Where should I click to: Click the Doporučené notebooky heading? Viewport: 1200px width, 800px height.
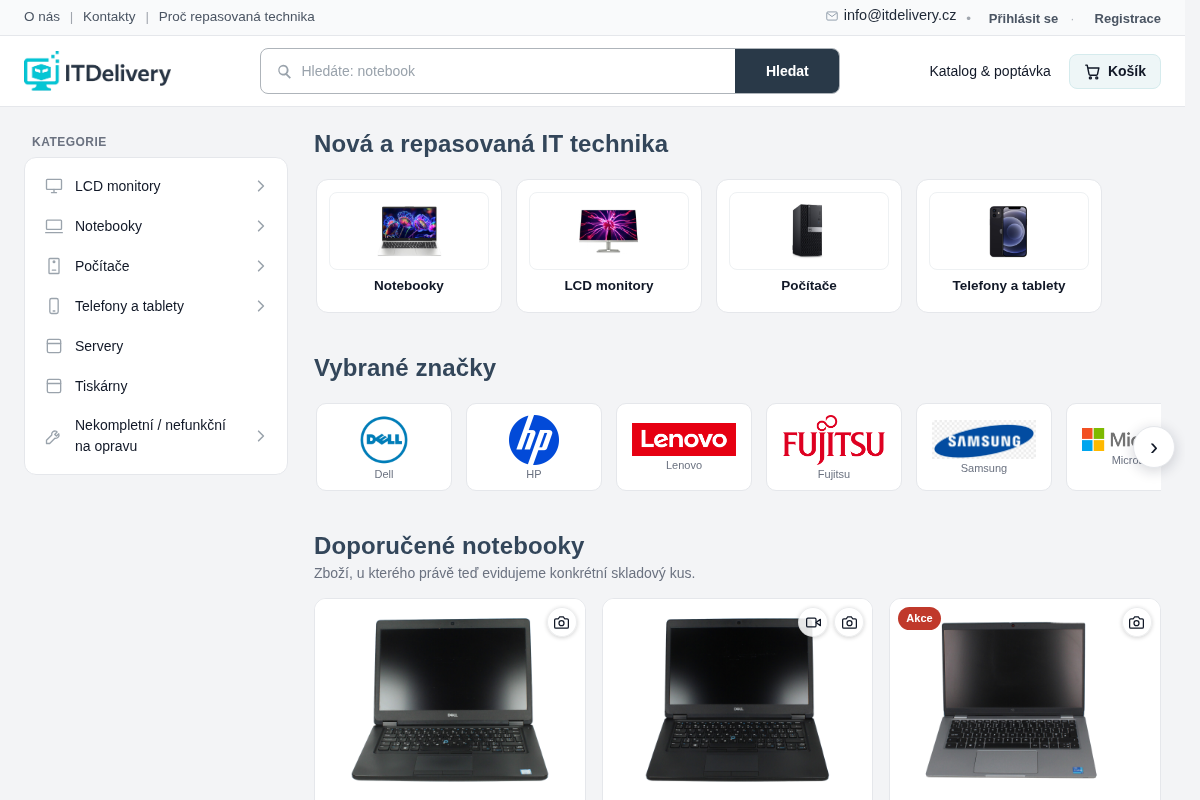[449, 546]
